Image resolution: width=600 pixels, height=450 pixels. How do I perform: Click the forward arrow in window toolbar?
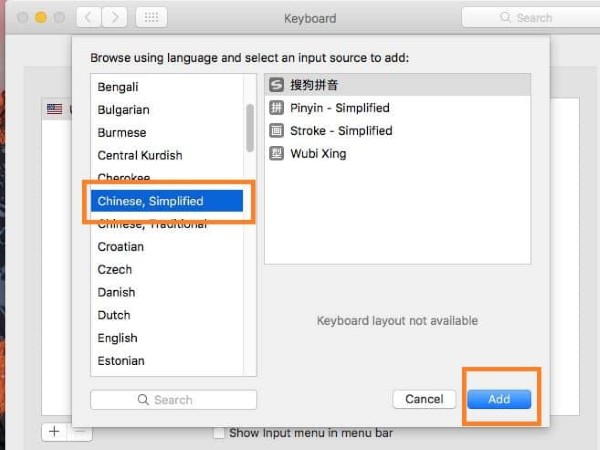pyautogui.click(x=115, y=18)
